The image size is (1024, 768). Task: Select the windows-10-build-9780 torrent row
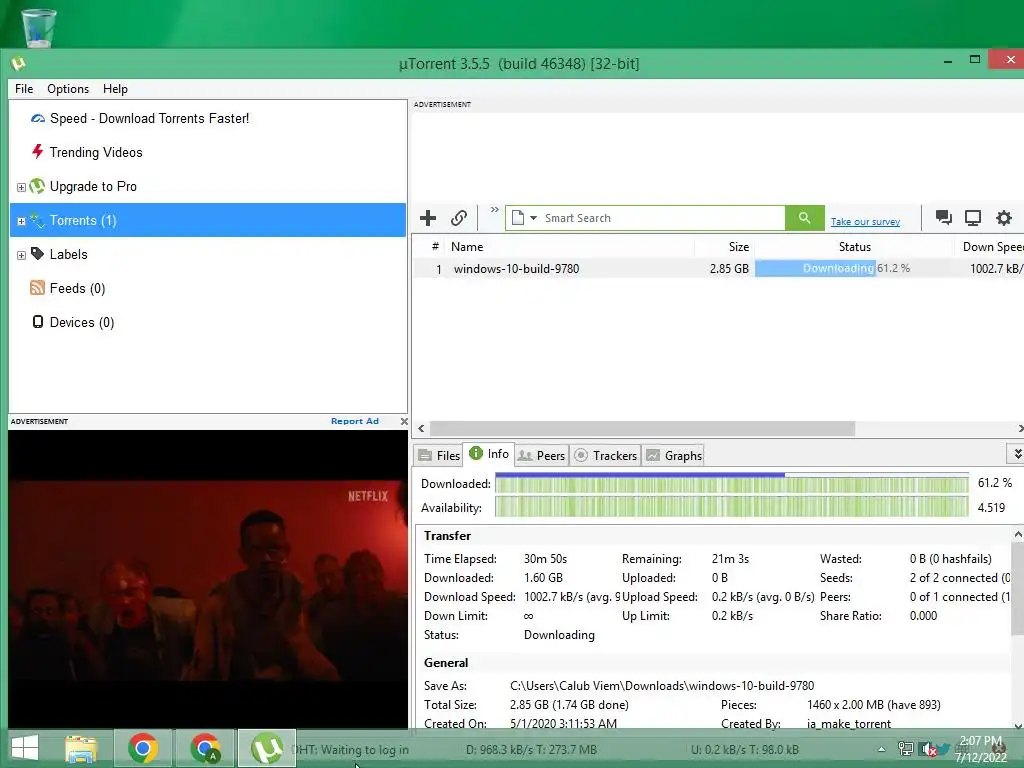click(x=718, y=268)
